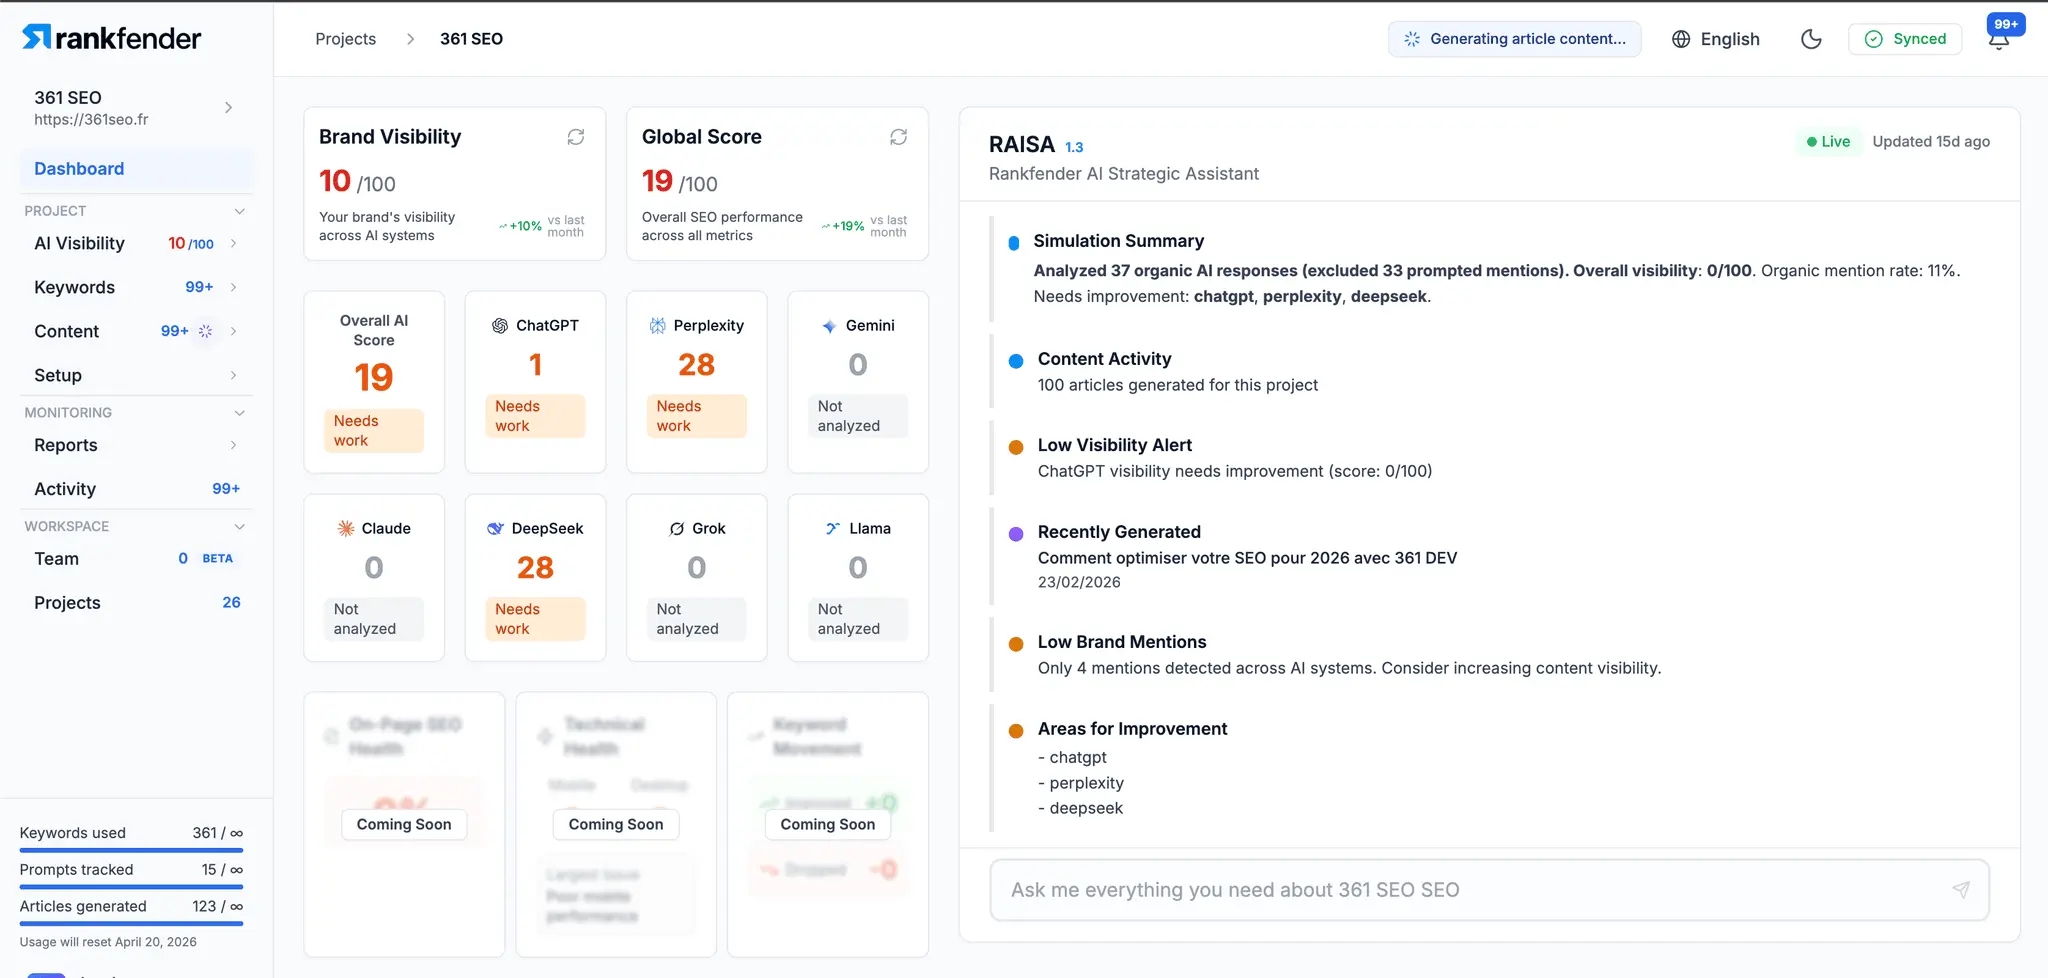
Task: Click the orange Low Visibility Alert bullet
Action: click(x=1016, y=447)
